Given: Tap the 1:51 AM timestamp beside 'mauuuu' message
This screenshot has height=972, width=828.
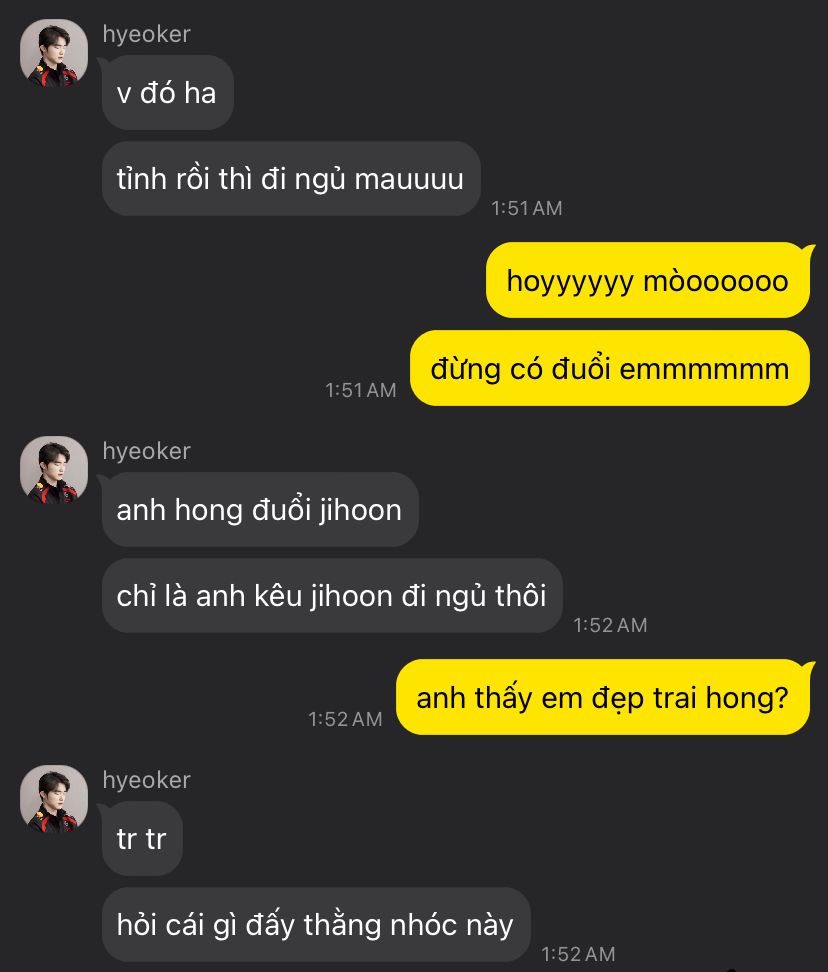Looking at the screenshot, I should tap(527, 208).
